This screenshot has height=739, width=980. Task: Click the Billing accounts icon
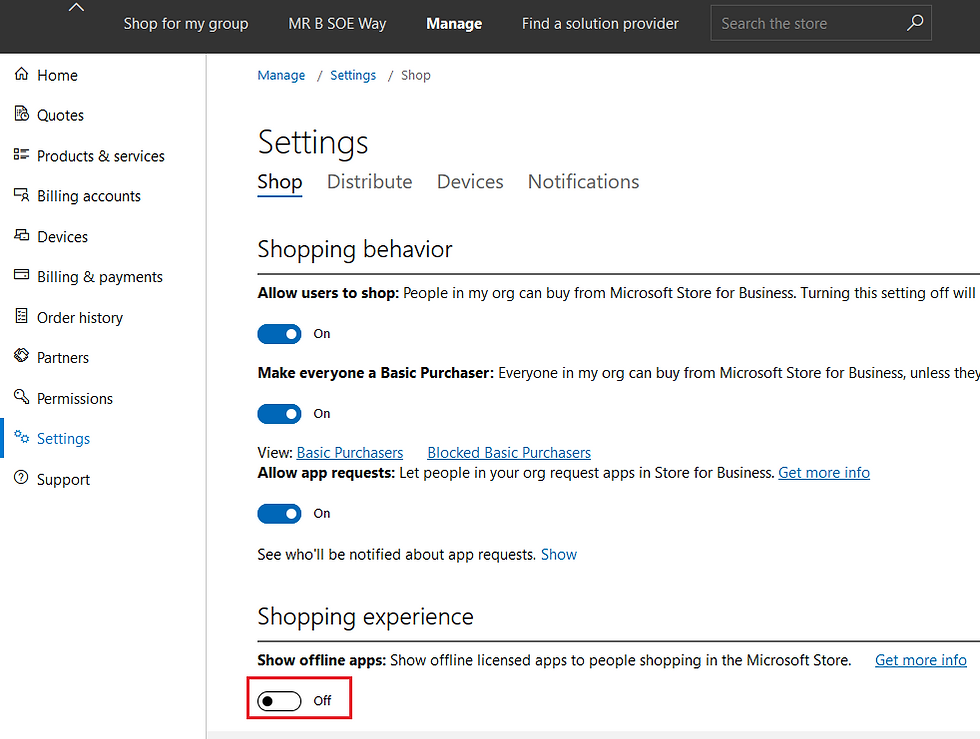pos(22,195)
